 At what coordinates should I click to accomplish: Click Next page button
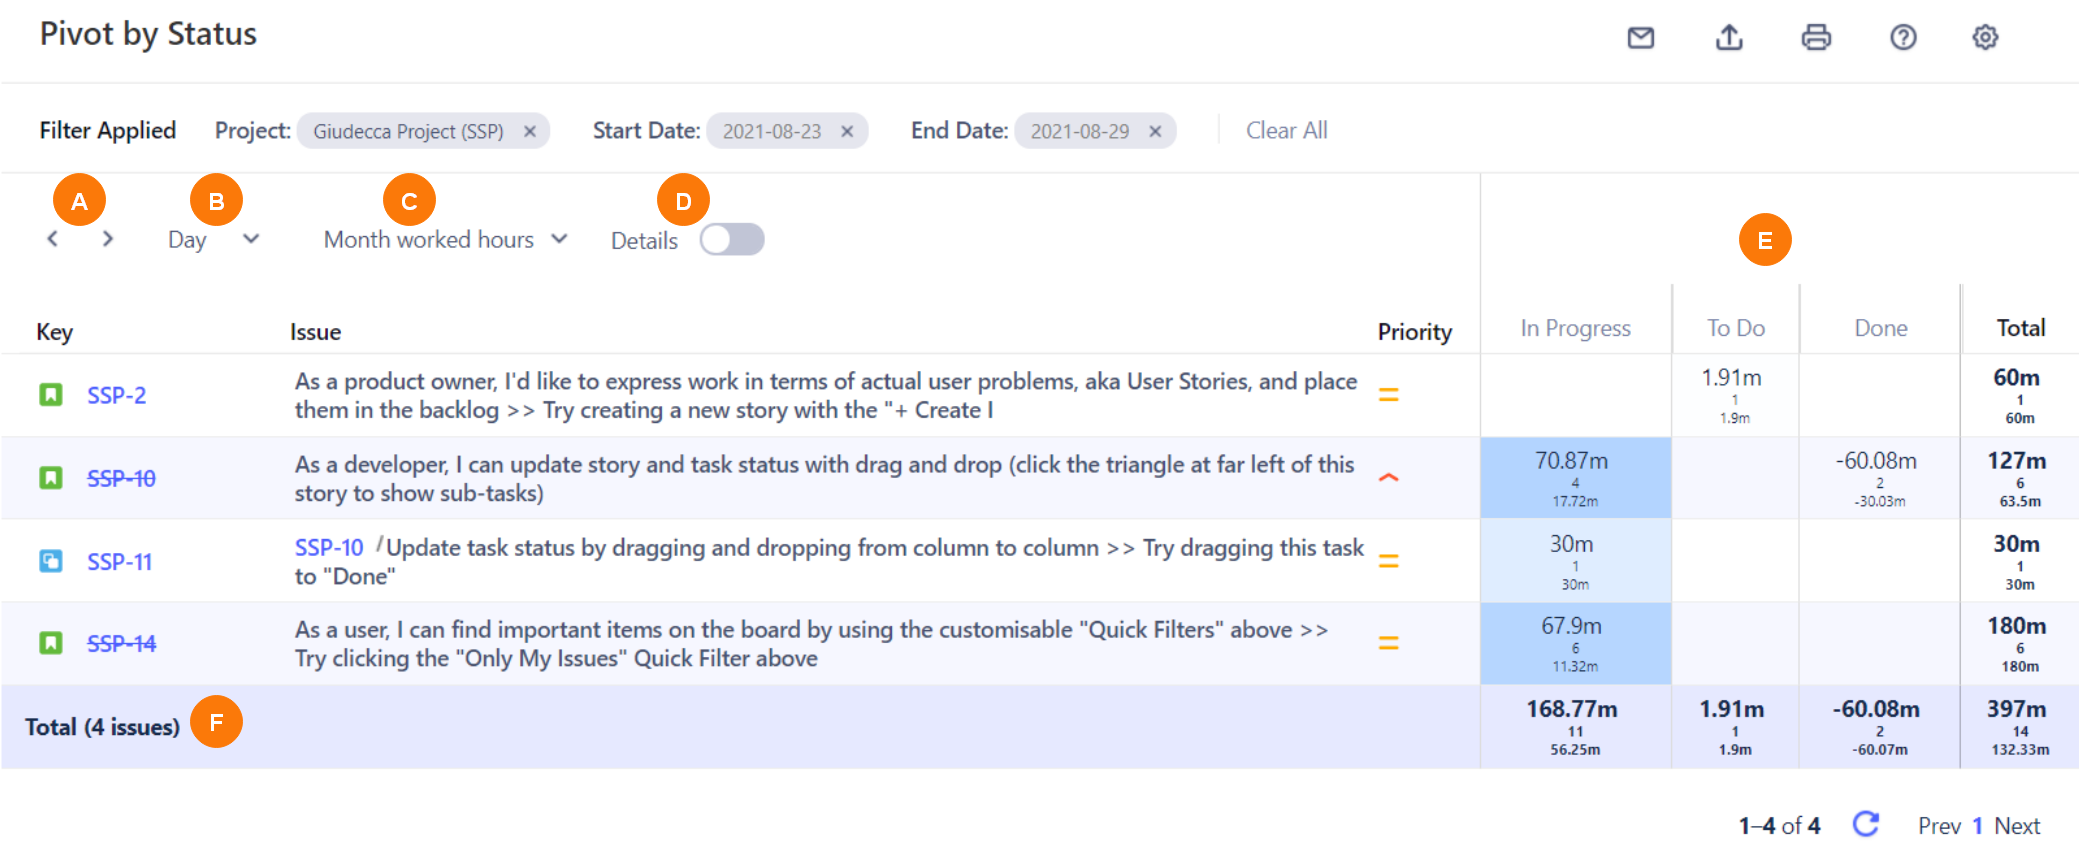coord(2017,826)
